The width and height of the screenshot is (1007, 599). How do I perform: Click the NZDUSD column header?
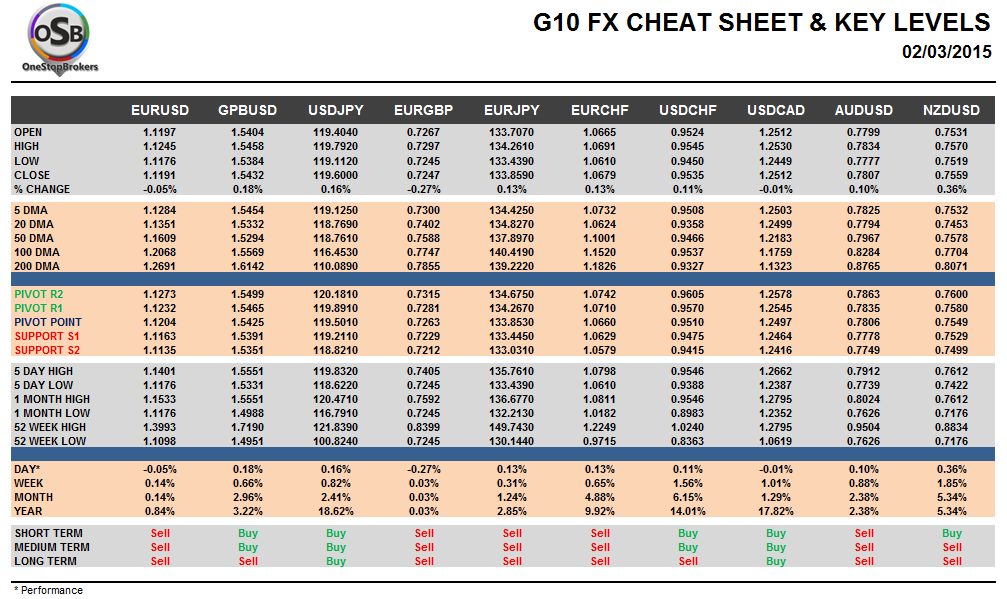coord(951,109)
